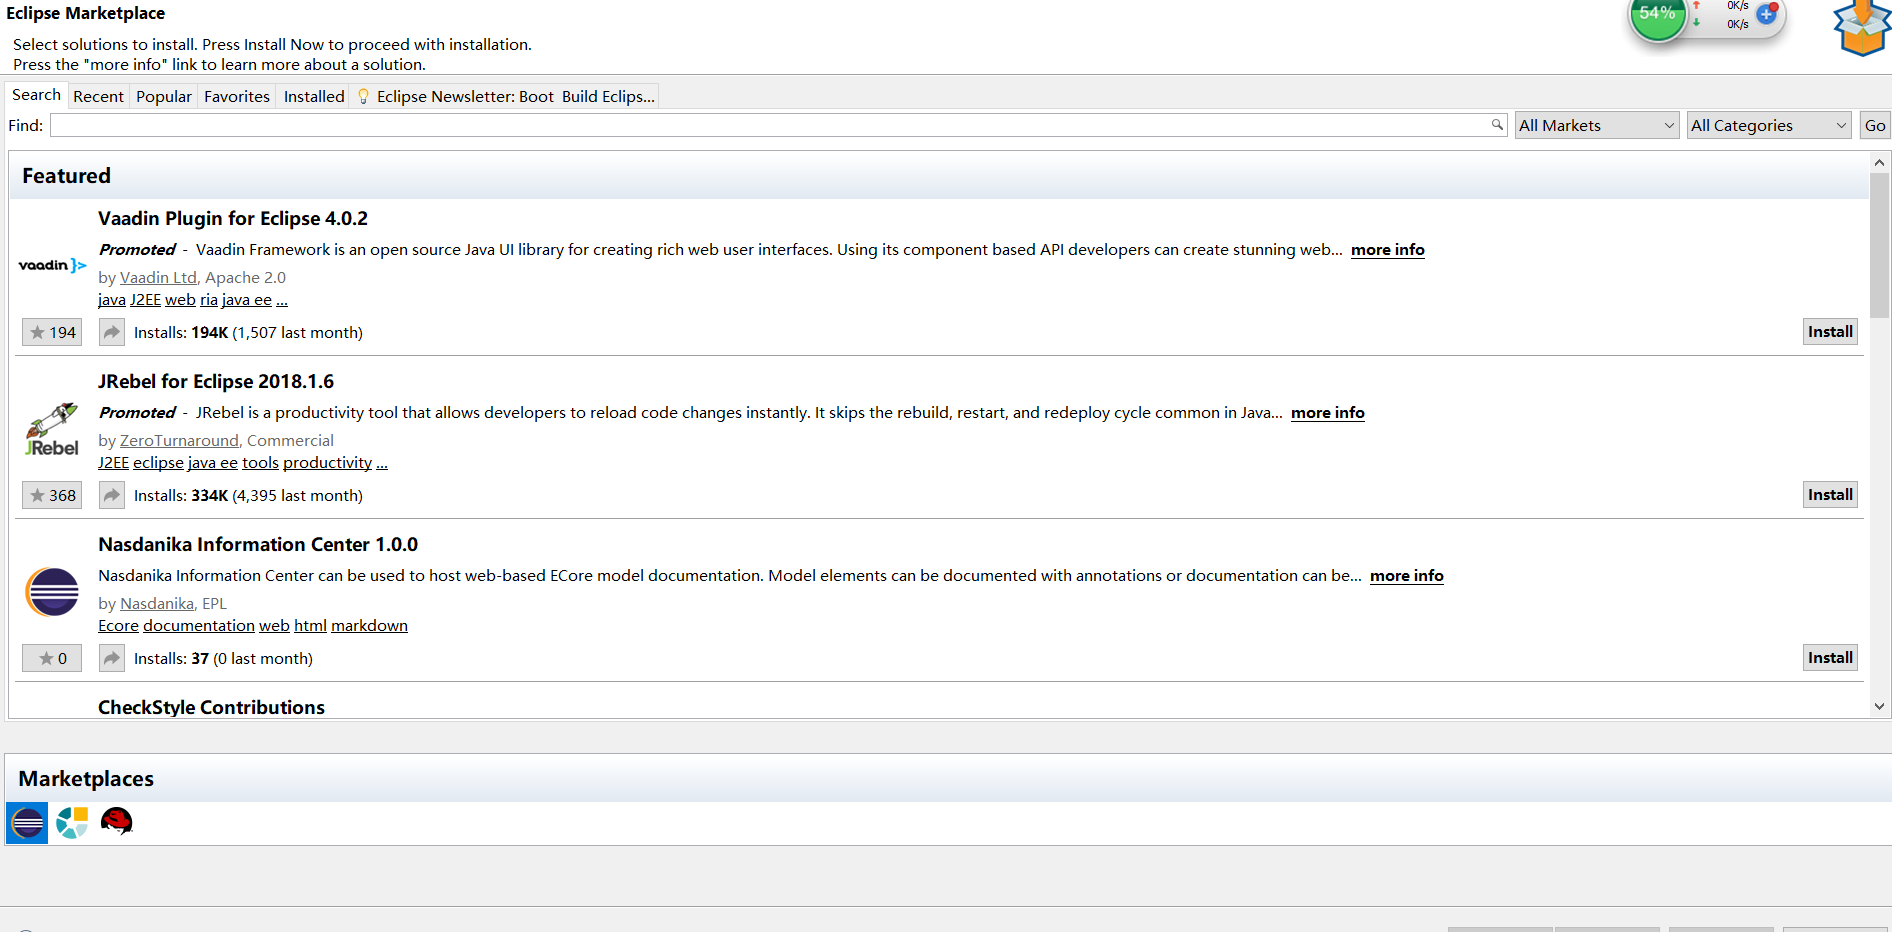1892x932 pixels.
Task: Switch to the Search tab
Action: 37,95
